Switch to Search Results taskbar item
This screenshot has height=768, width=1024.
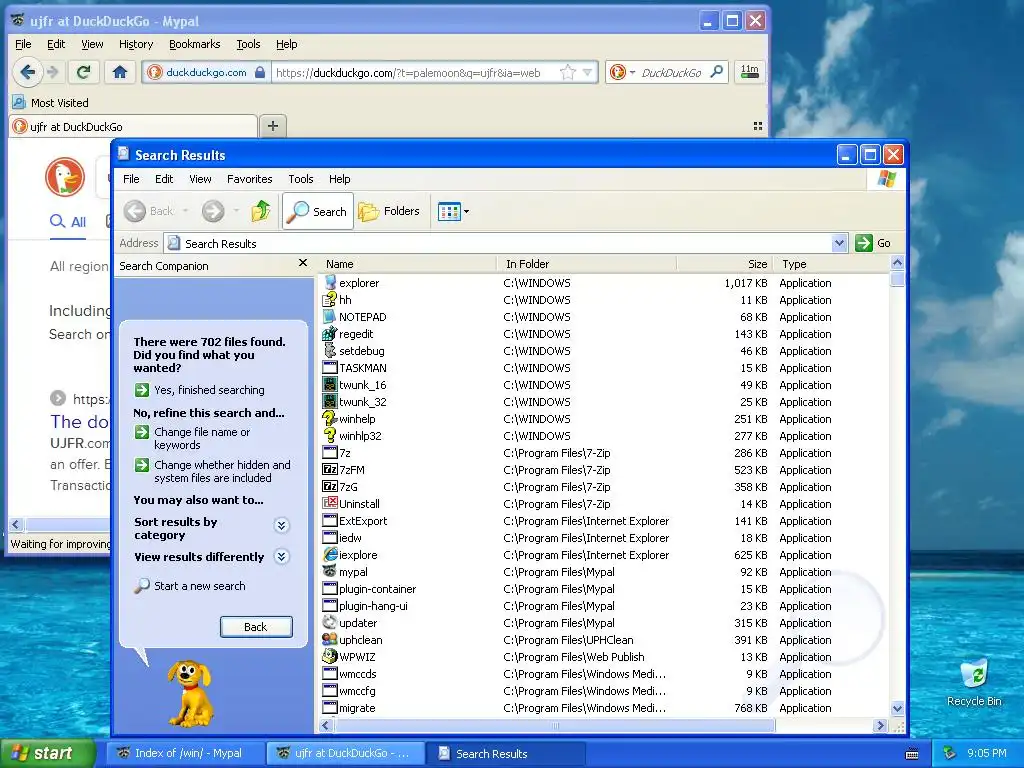[x=505, y=753]
